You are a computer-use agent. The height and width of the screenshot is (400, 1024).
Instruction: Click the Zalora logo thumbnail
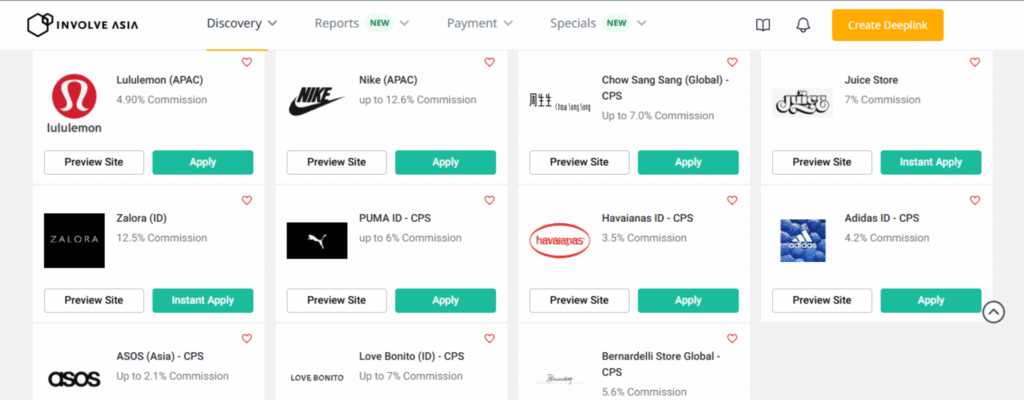(74, 240)
